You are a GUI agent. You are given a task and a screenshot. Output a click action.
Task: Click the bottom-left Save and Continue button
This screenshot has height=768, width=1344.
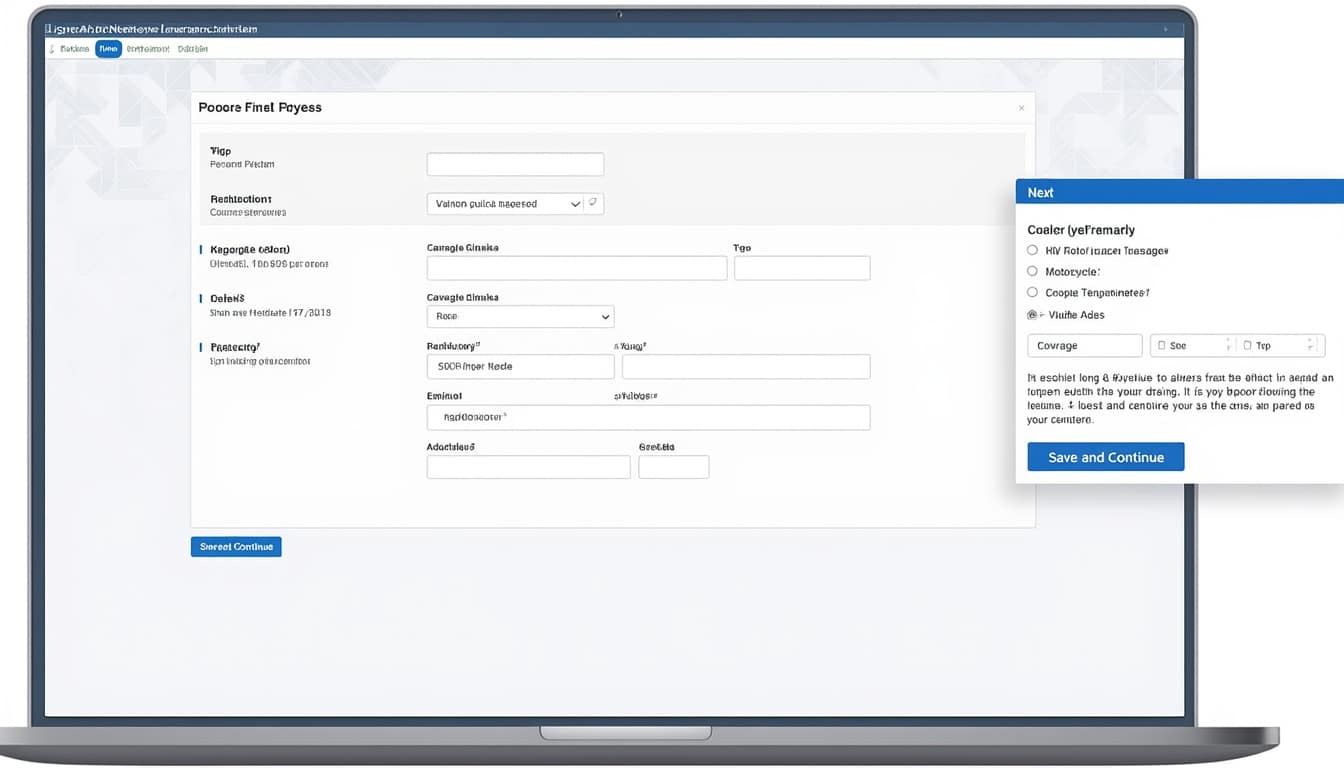tap(236, 546)
